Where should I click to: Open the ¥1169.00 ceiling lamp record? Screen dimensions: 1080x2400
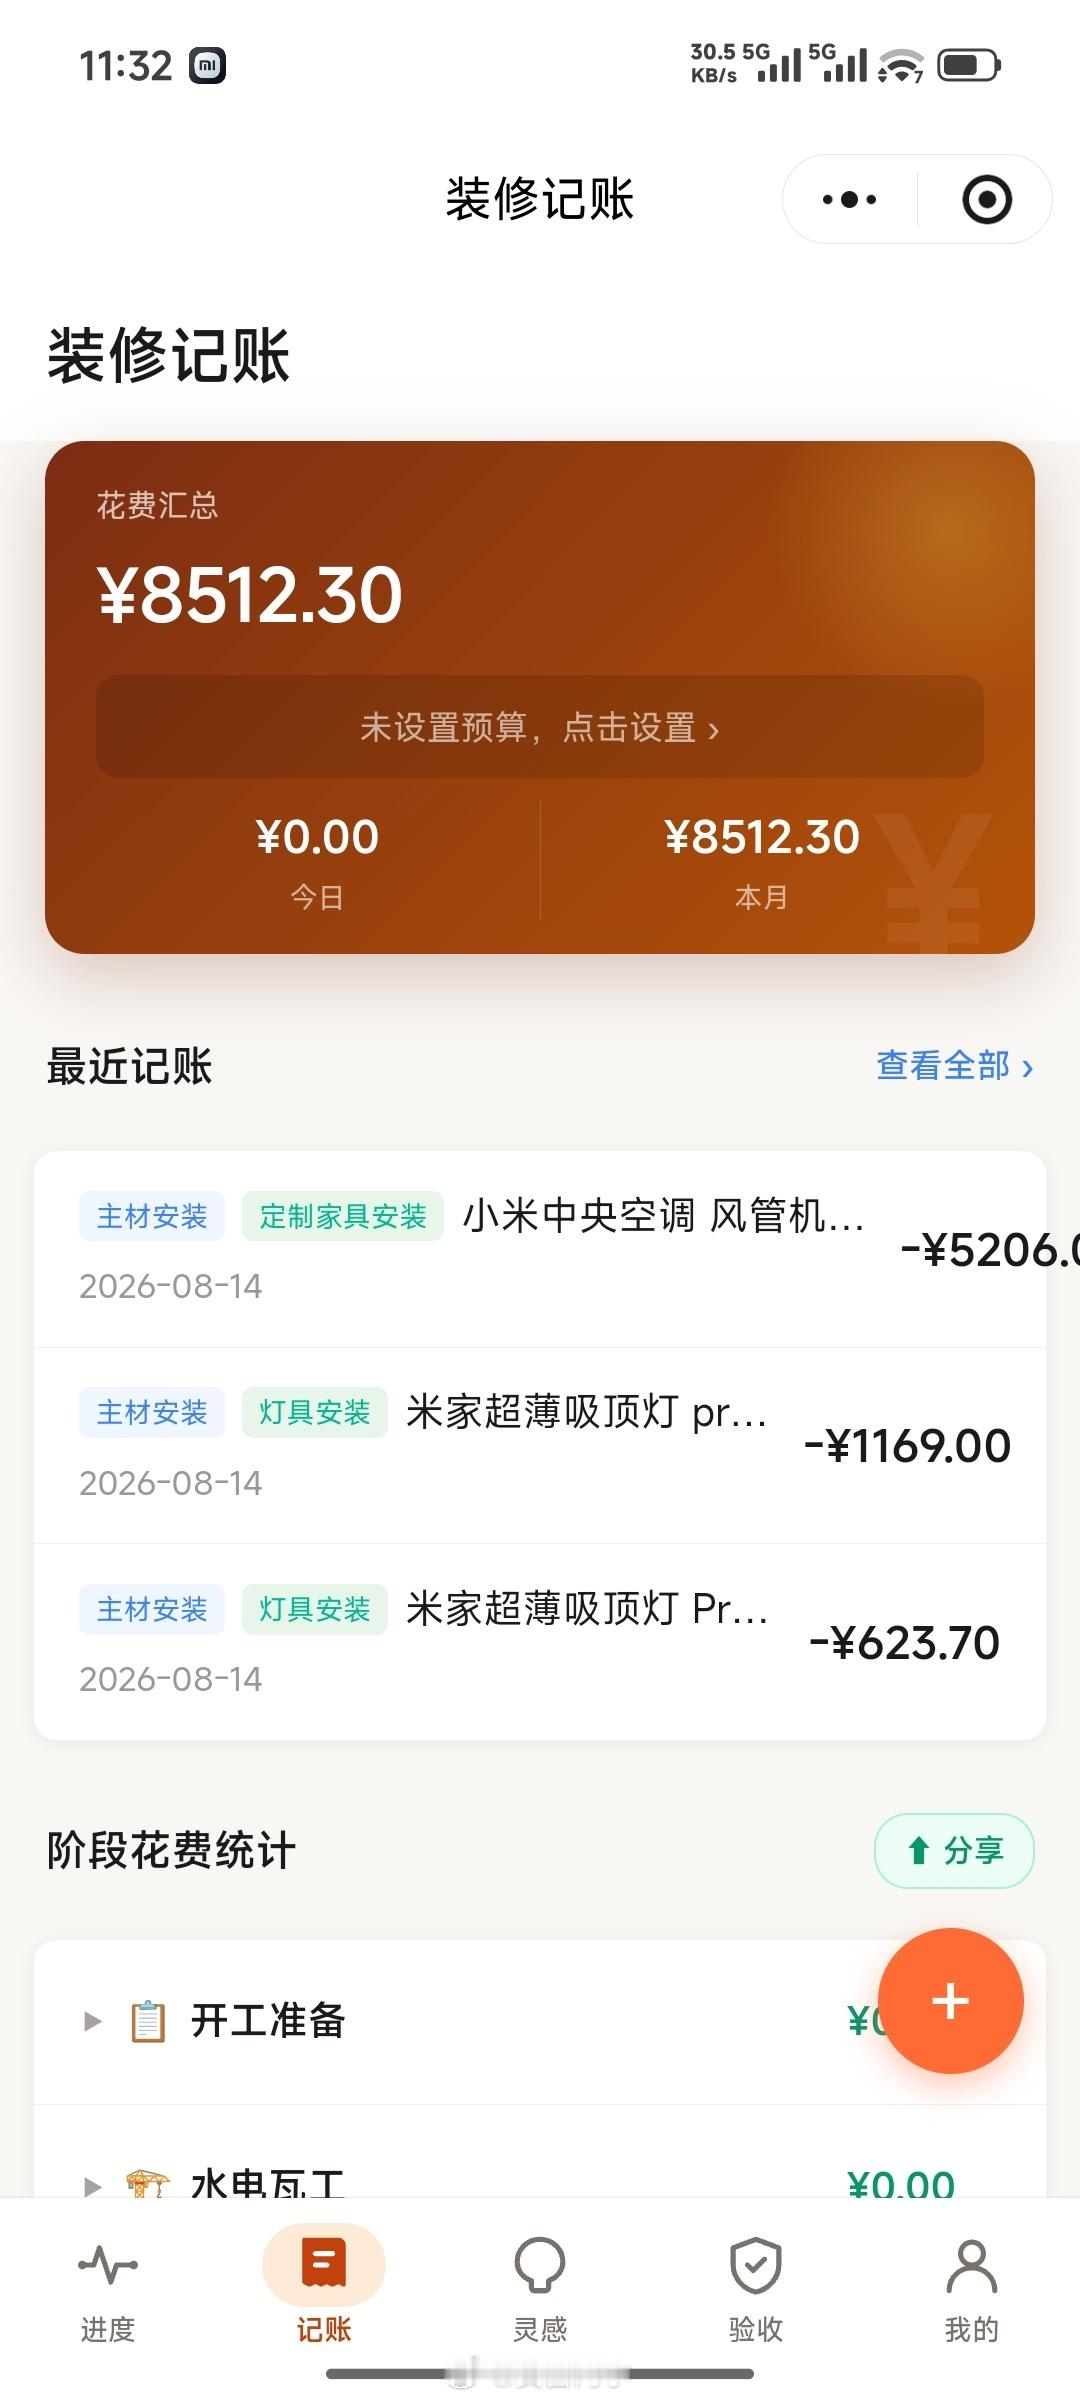coord(540,1446)
